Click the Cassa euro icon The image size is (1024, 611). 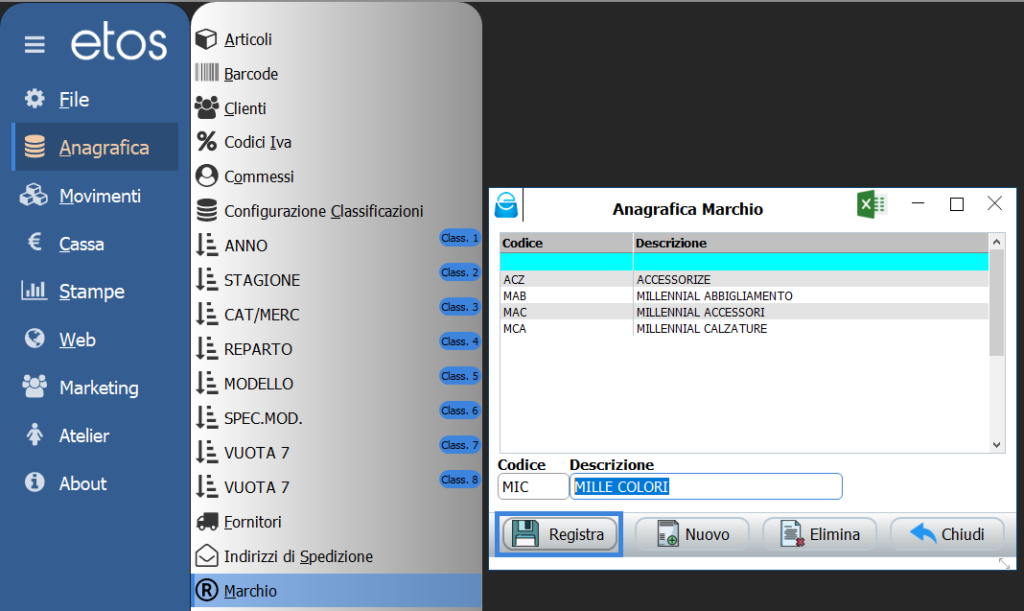tap(35, 242)
